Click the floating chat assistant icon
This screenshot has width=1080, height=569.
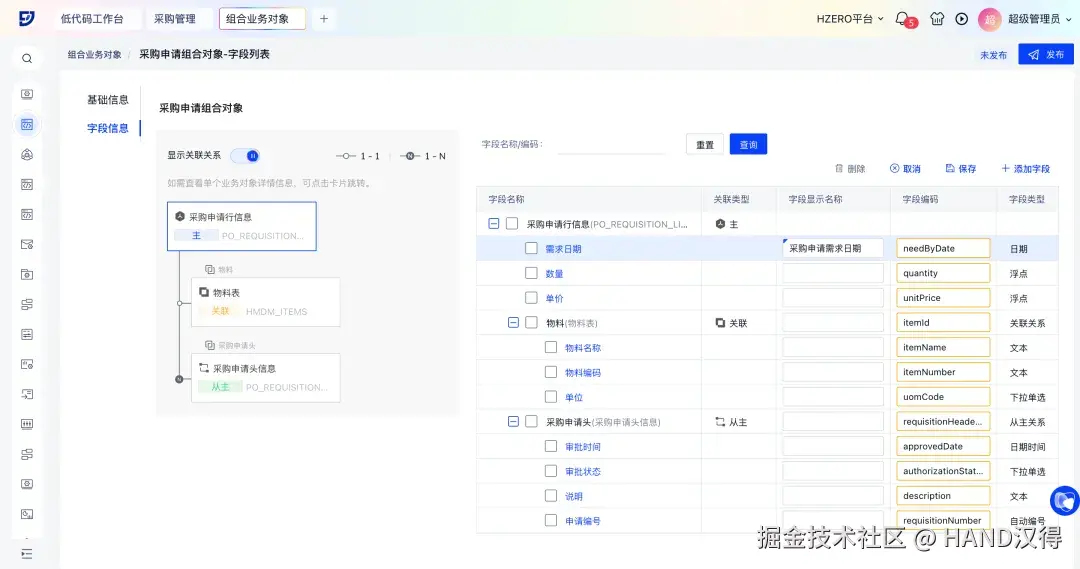1065,501
